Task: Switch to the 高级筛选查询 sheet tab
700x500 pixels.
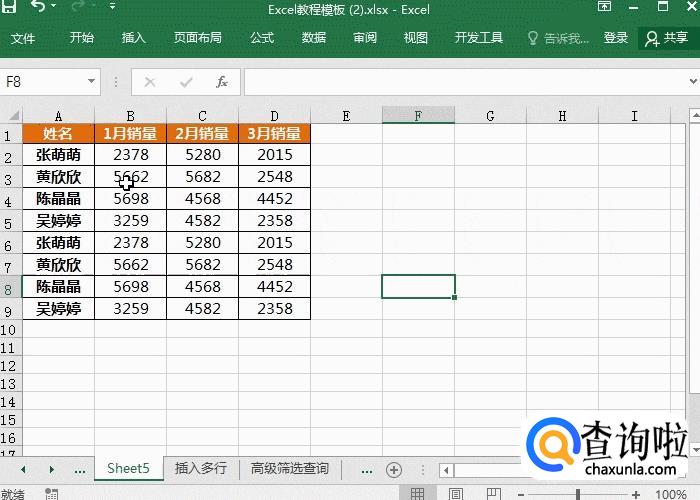Action: tap(290, 468)
